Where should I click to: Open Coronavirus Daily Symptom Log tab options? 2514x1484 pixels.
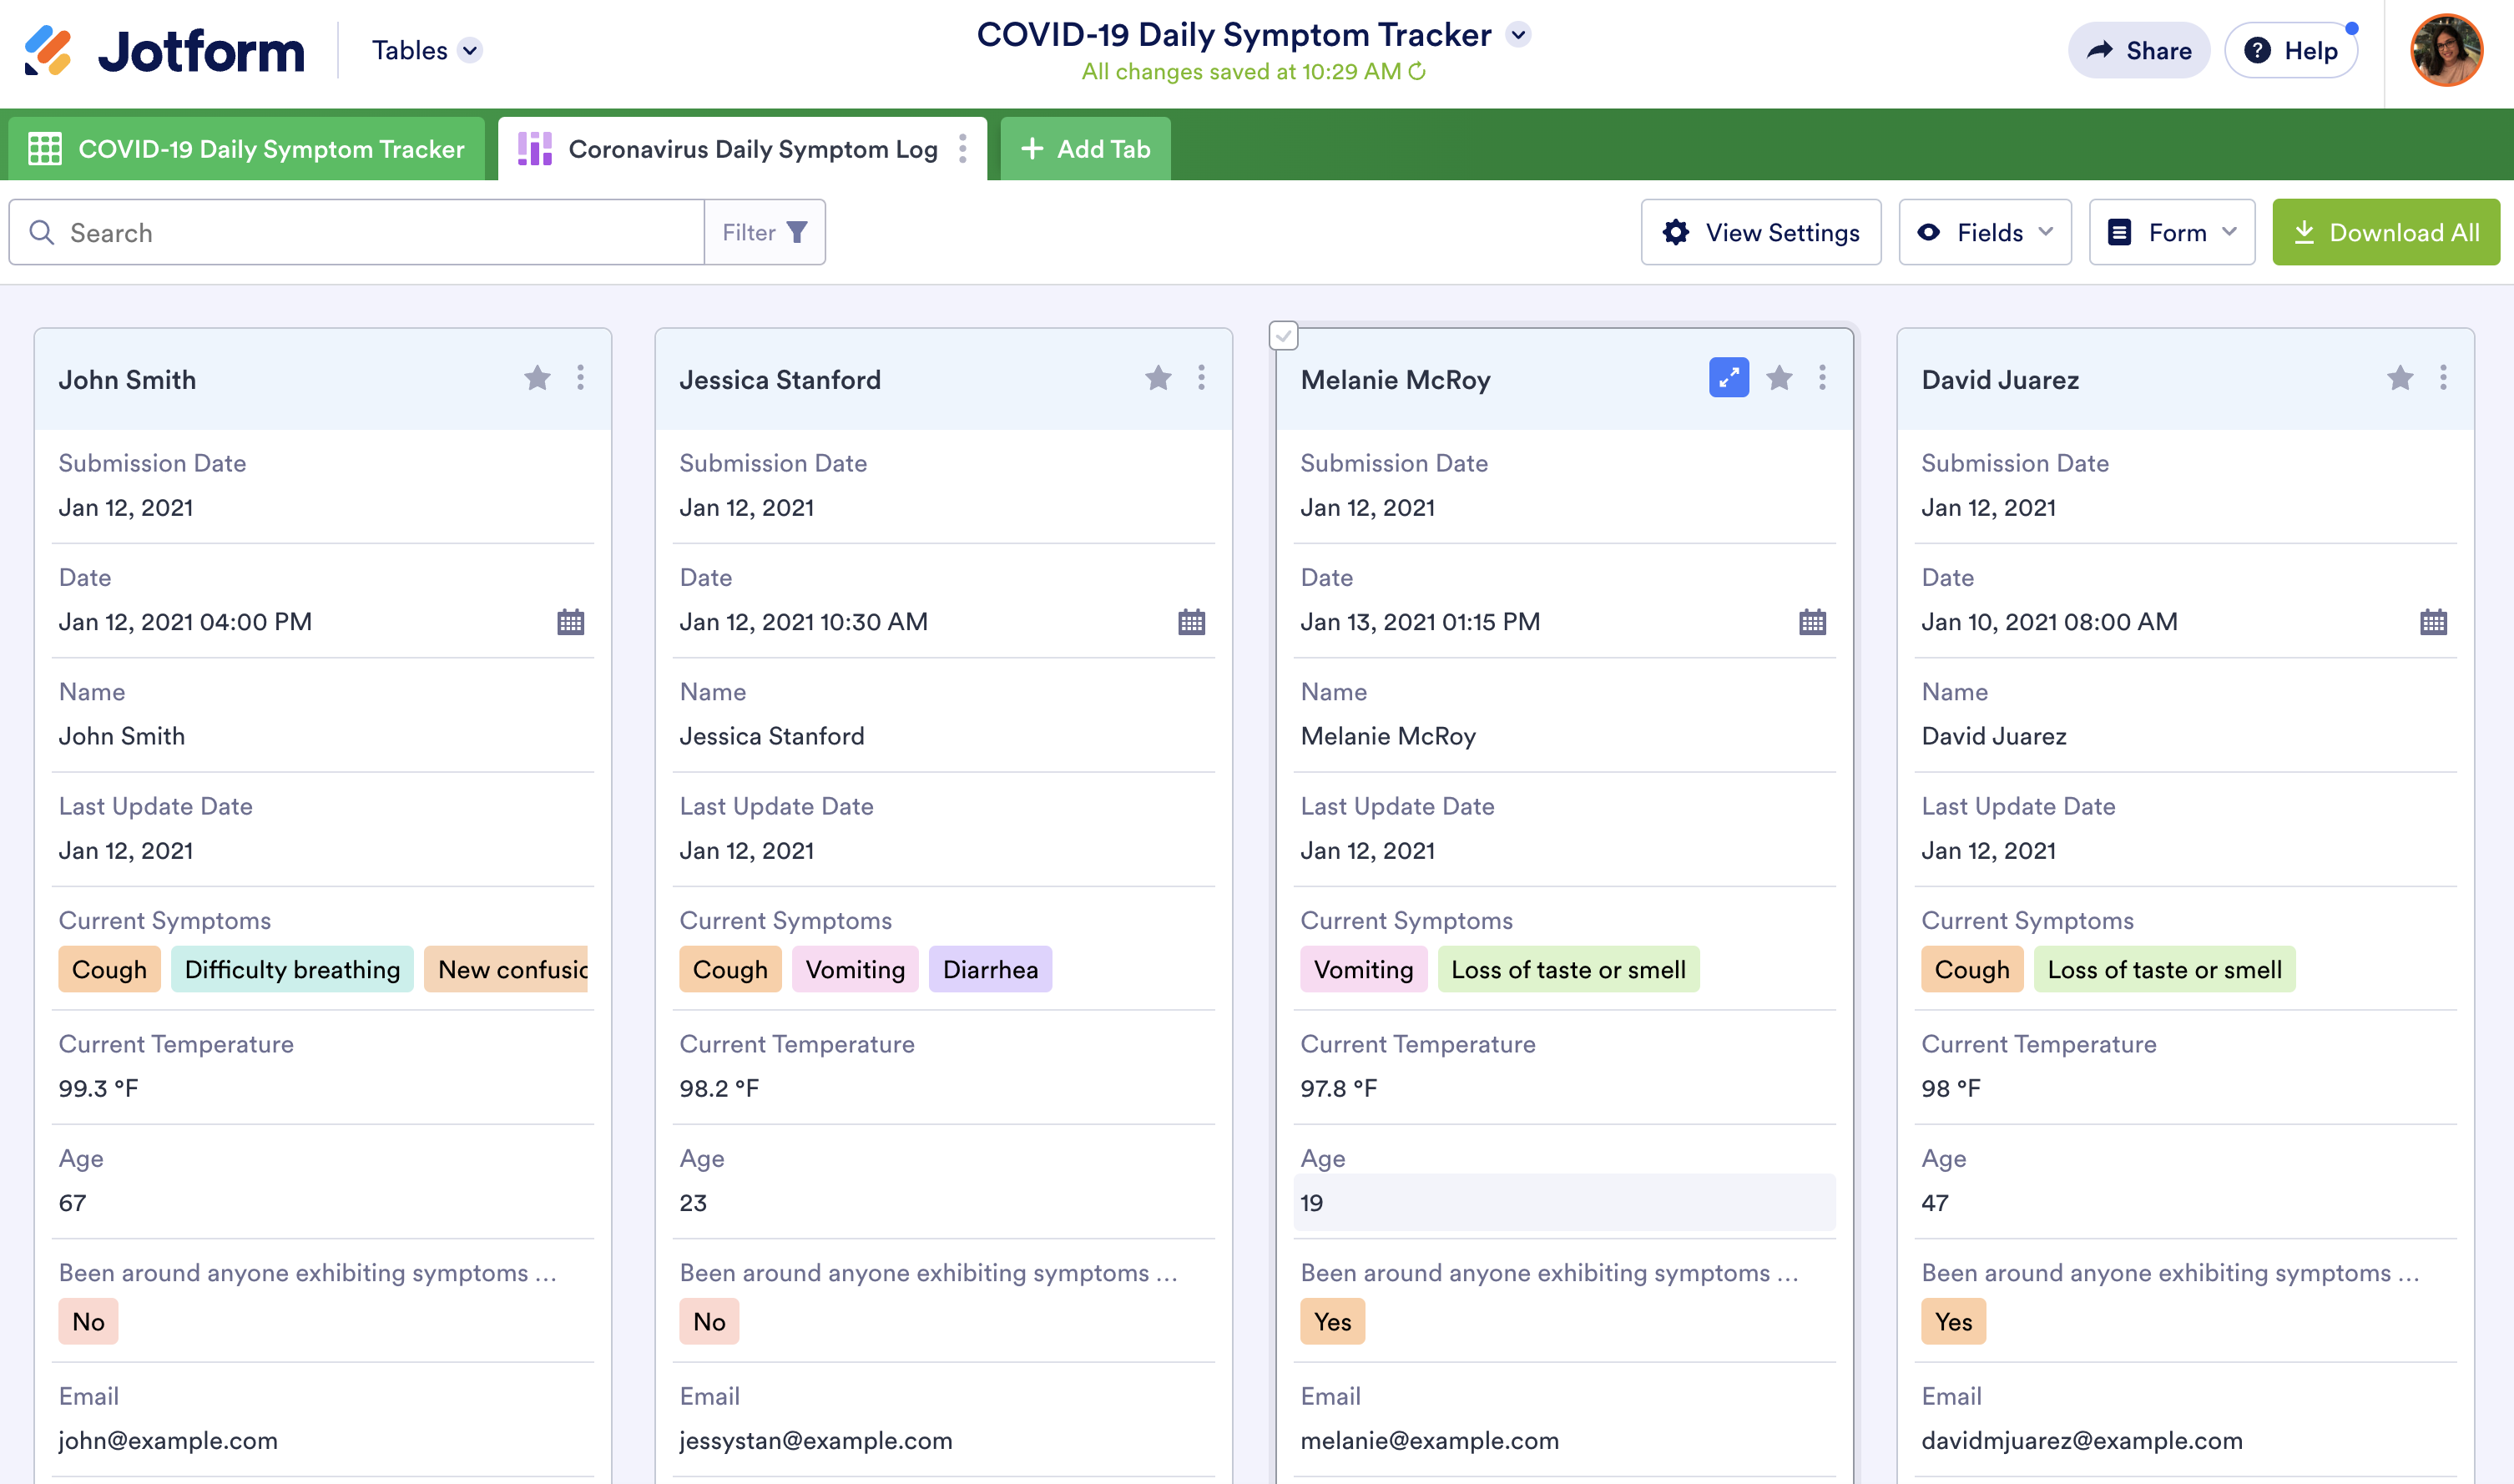[962, 149]
